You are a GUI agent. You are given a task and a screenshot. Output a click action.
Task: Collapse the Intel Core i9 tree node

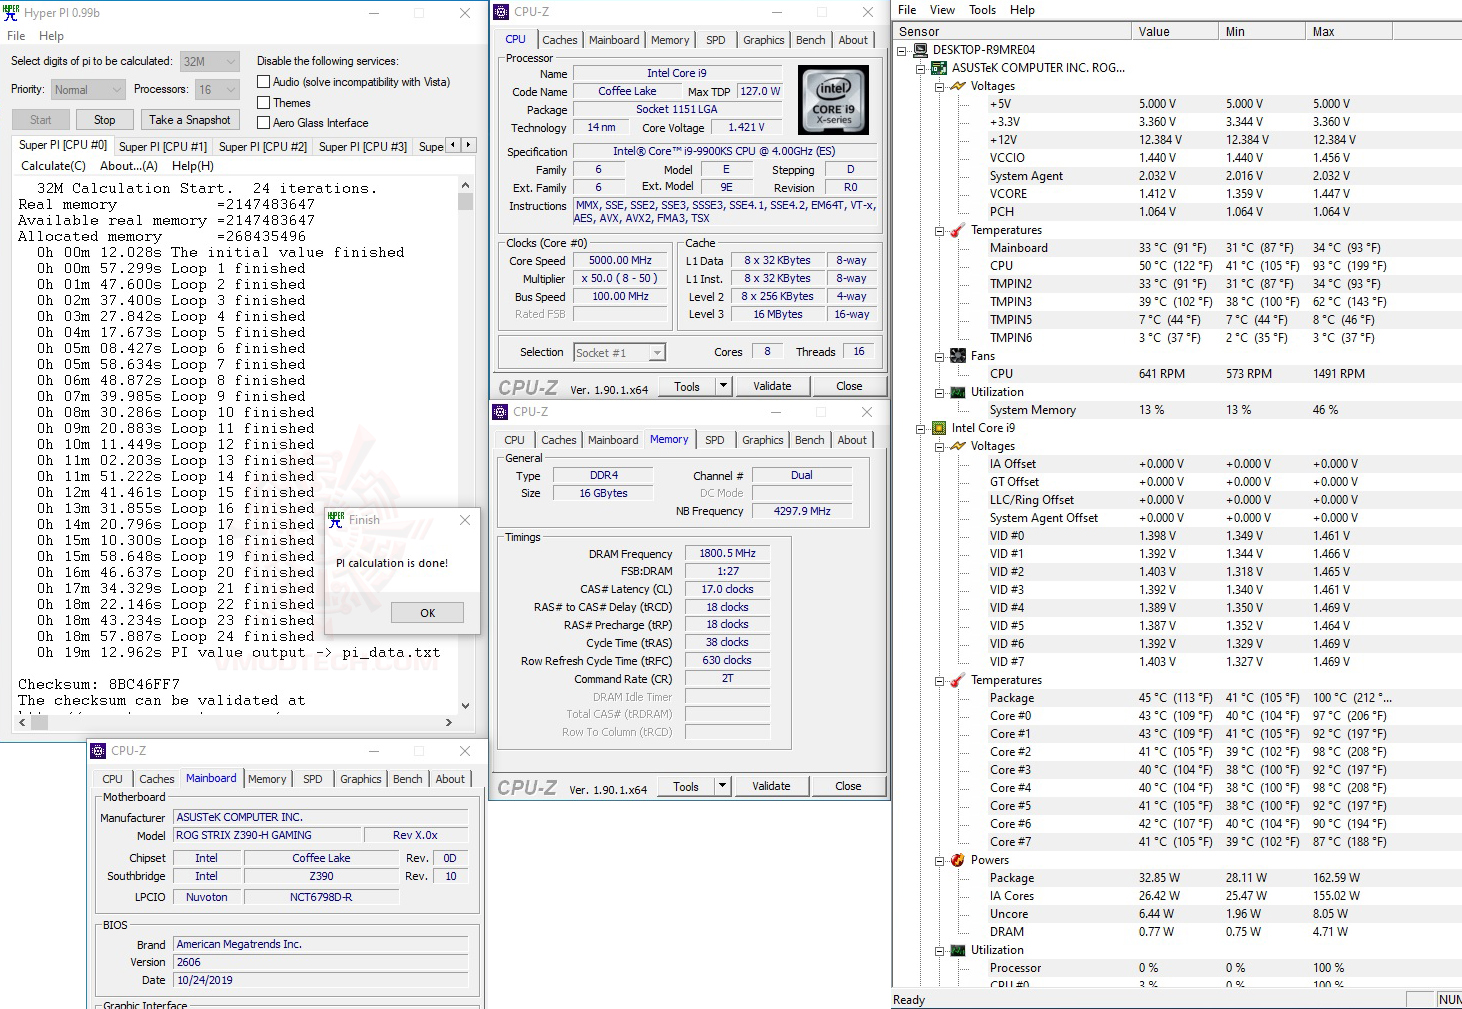pyautogui.click(x=921, y=428)
